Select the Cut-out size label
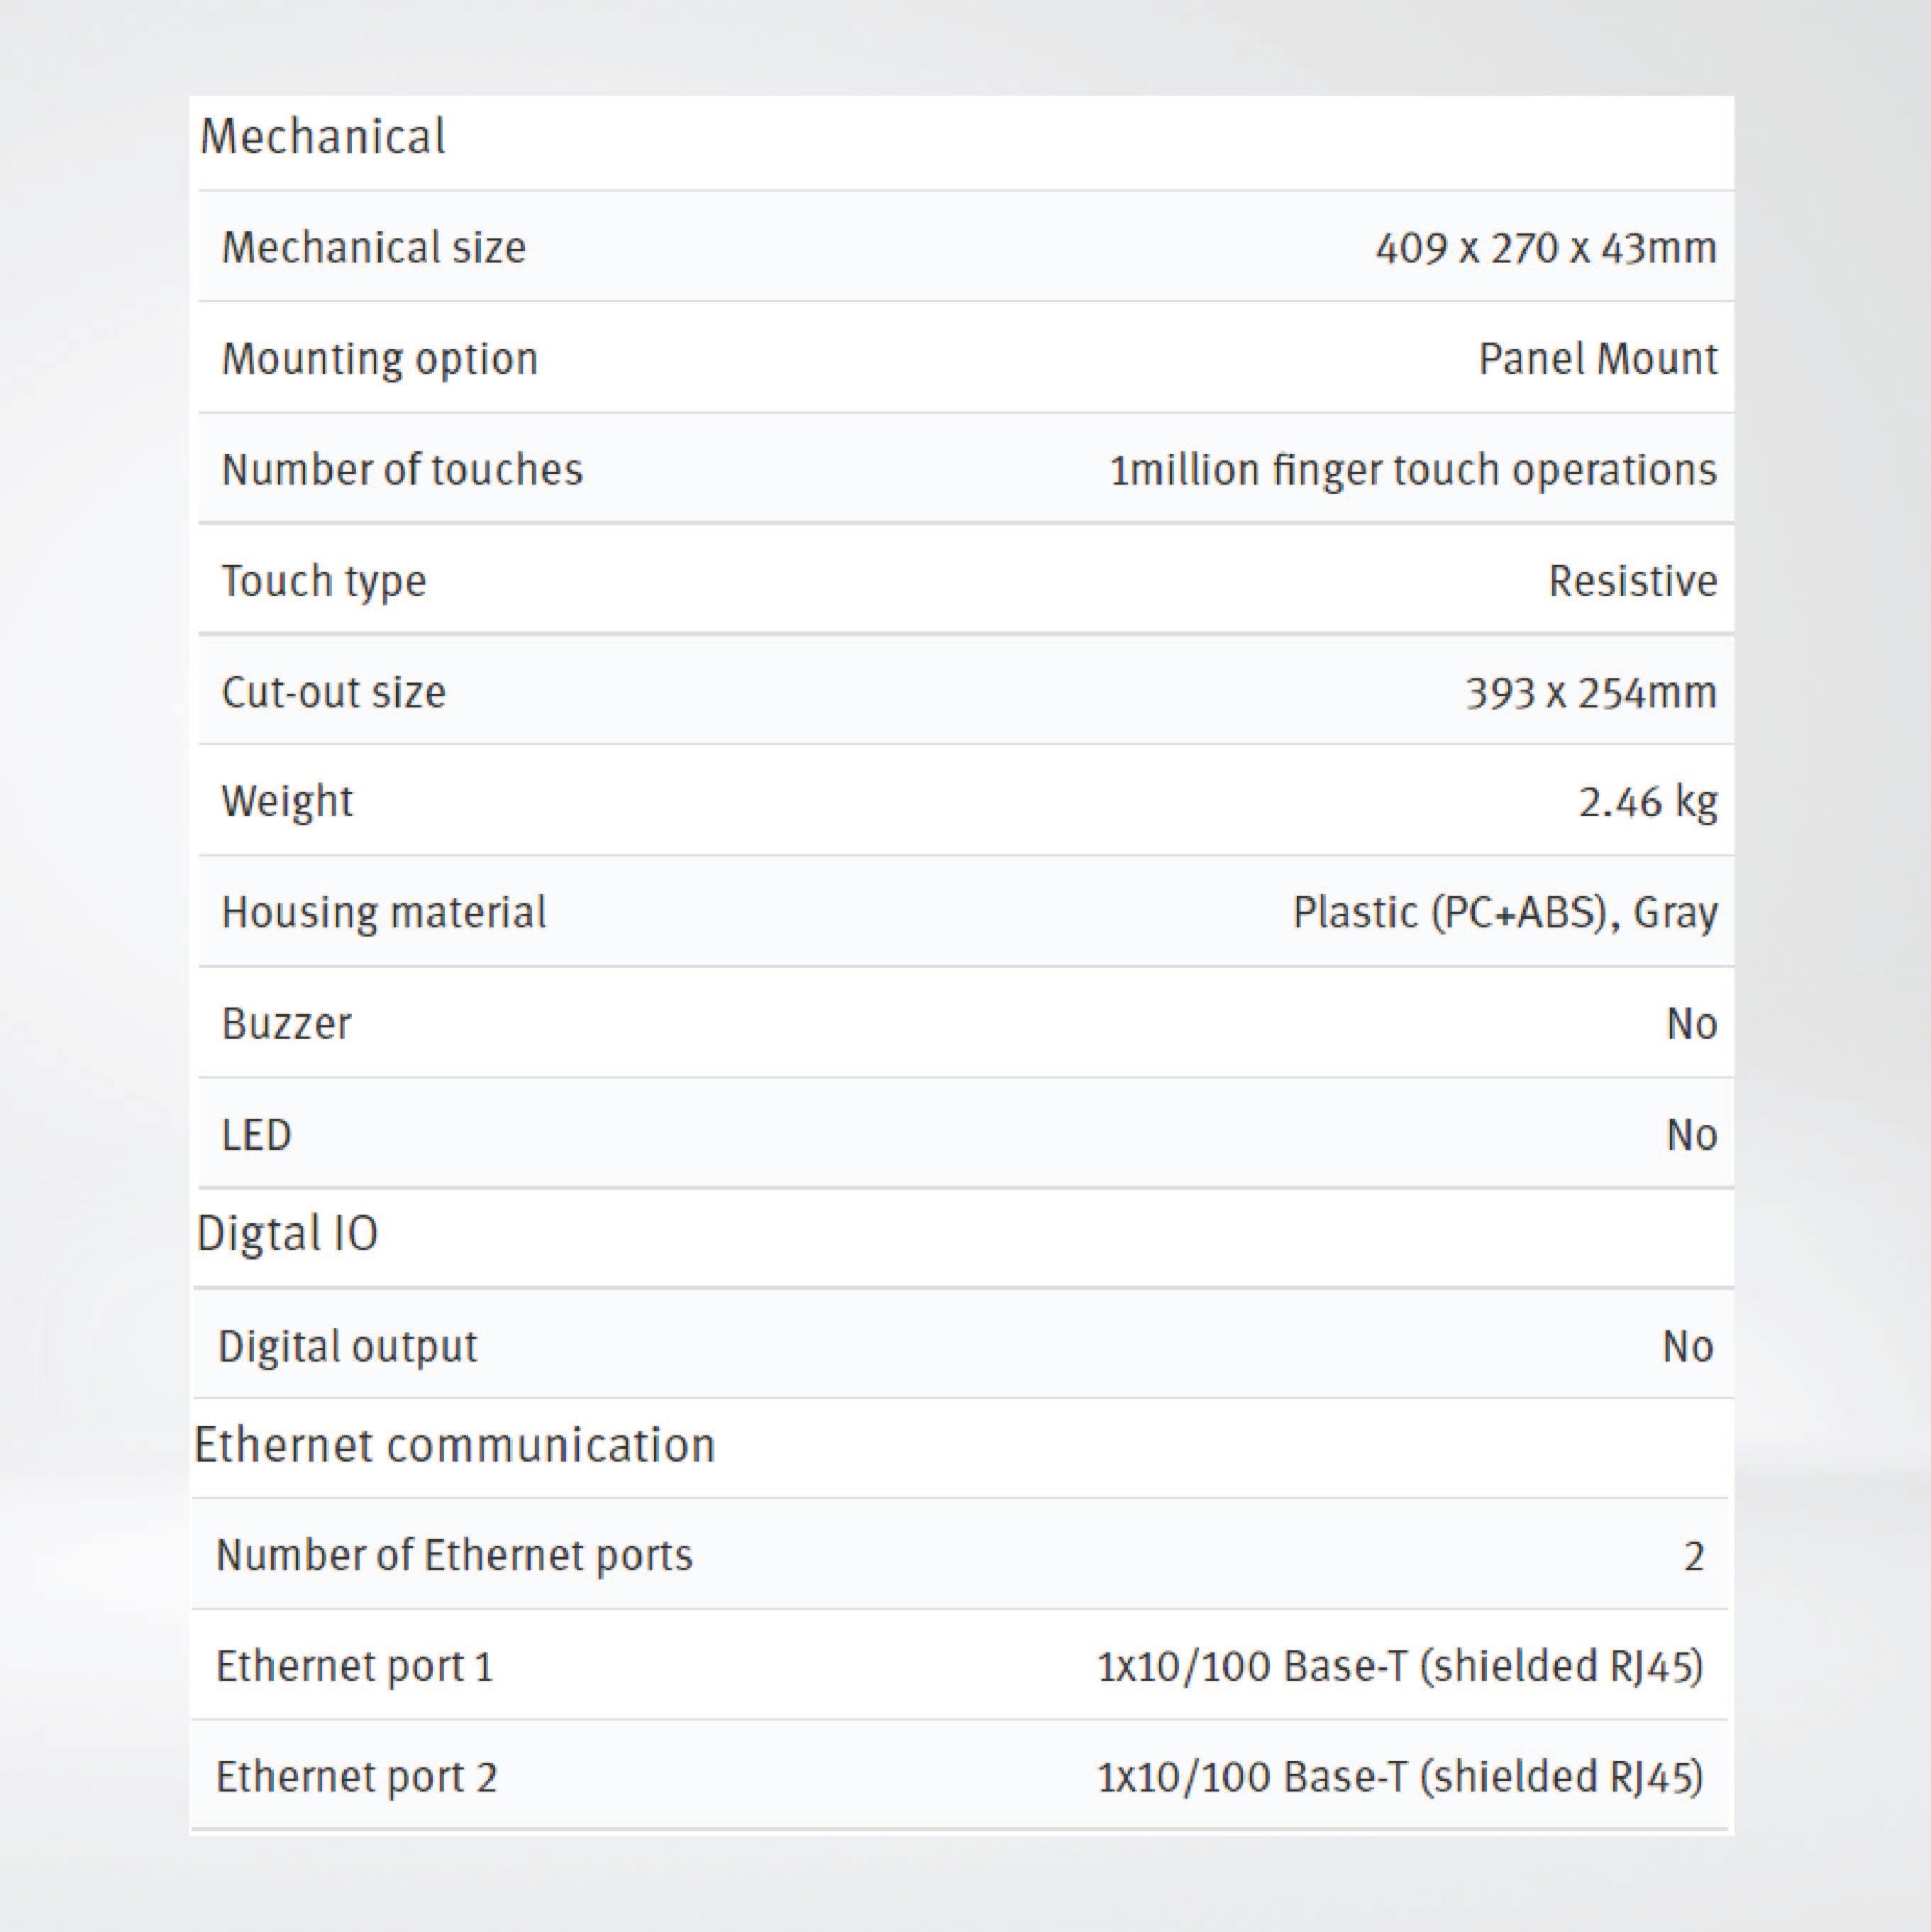This screenshot has height=1932, width=1931. pos(333,692)
